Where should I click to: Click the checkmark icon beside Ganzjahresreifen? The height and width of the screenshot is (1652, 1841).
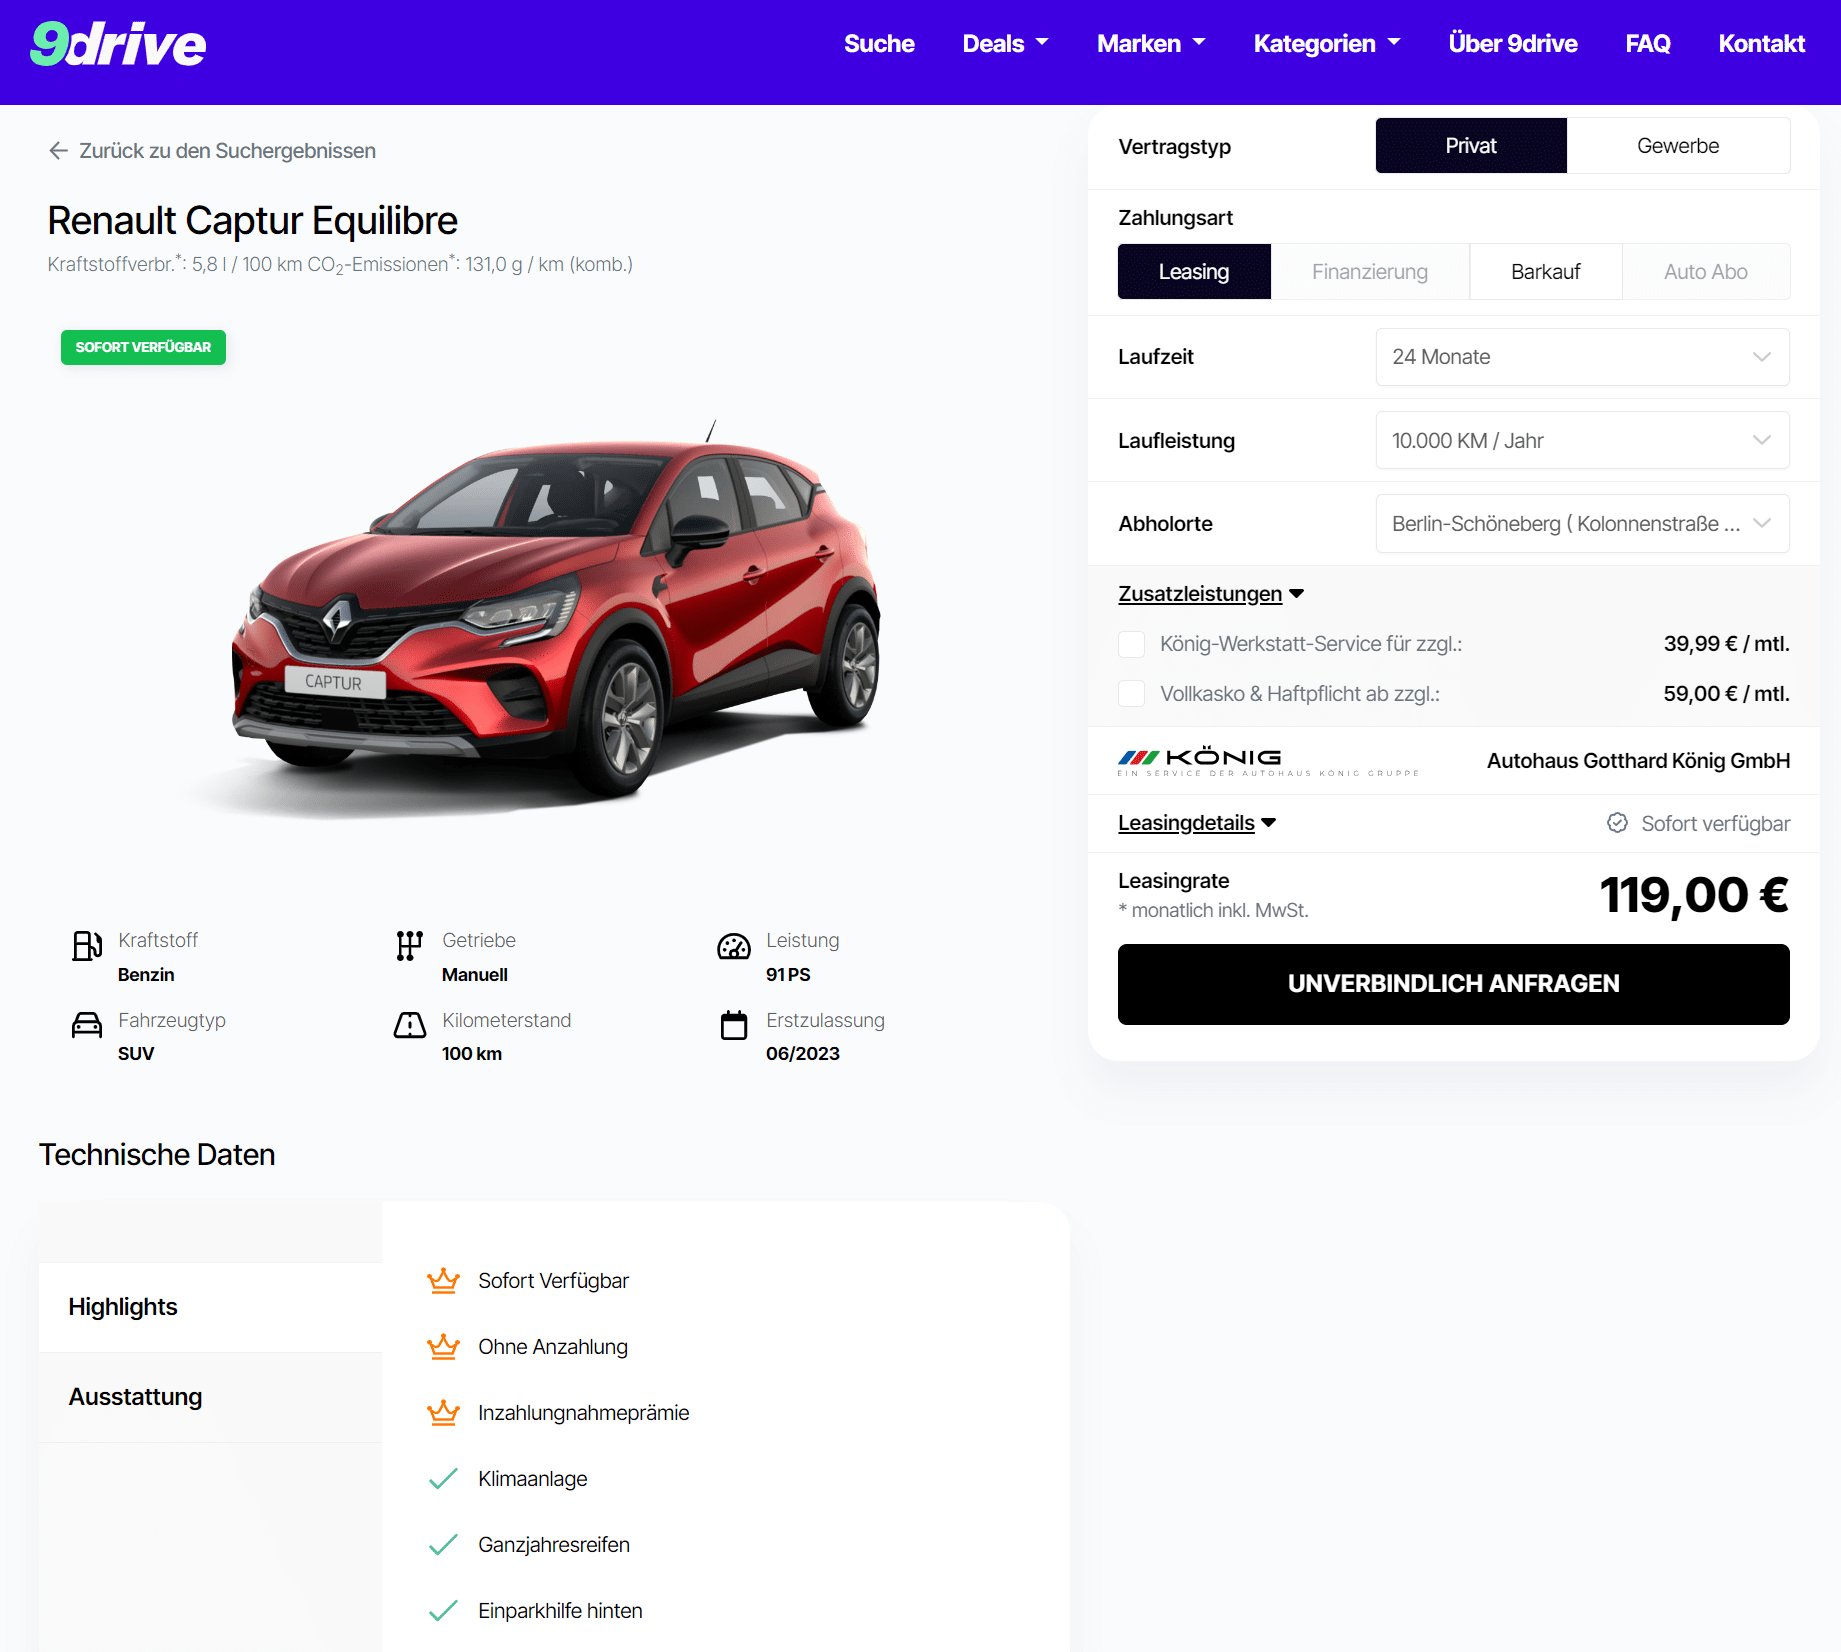tap(443, 1545)
